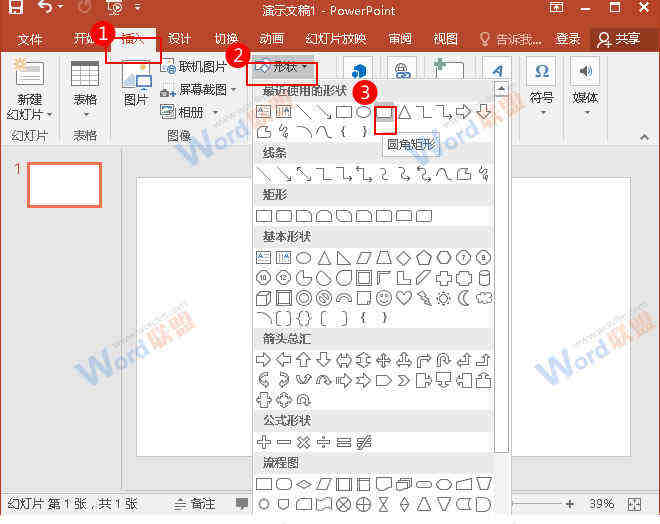The image size is (660, 524).
Task: Select the straight line under 线条
Action: coord(263,174)
